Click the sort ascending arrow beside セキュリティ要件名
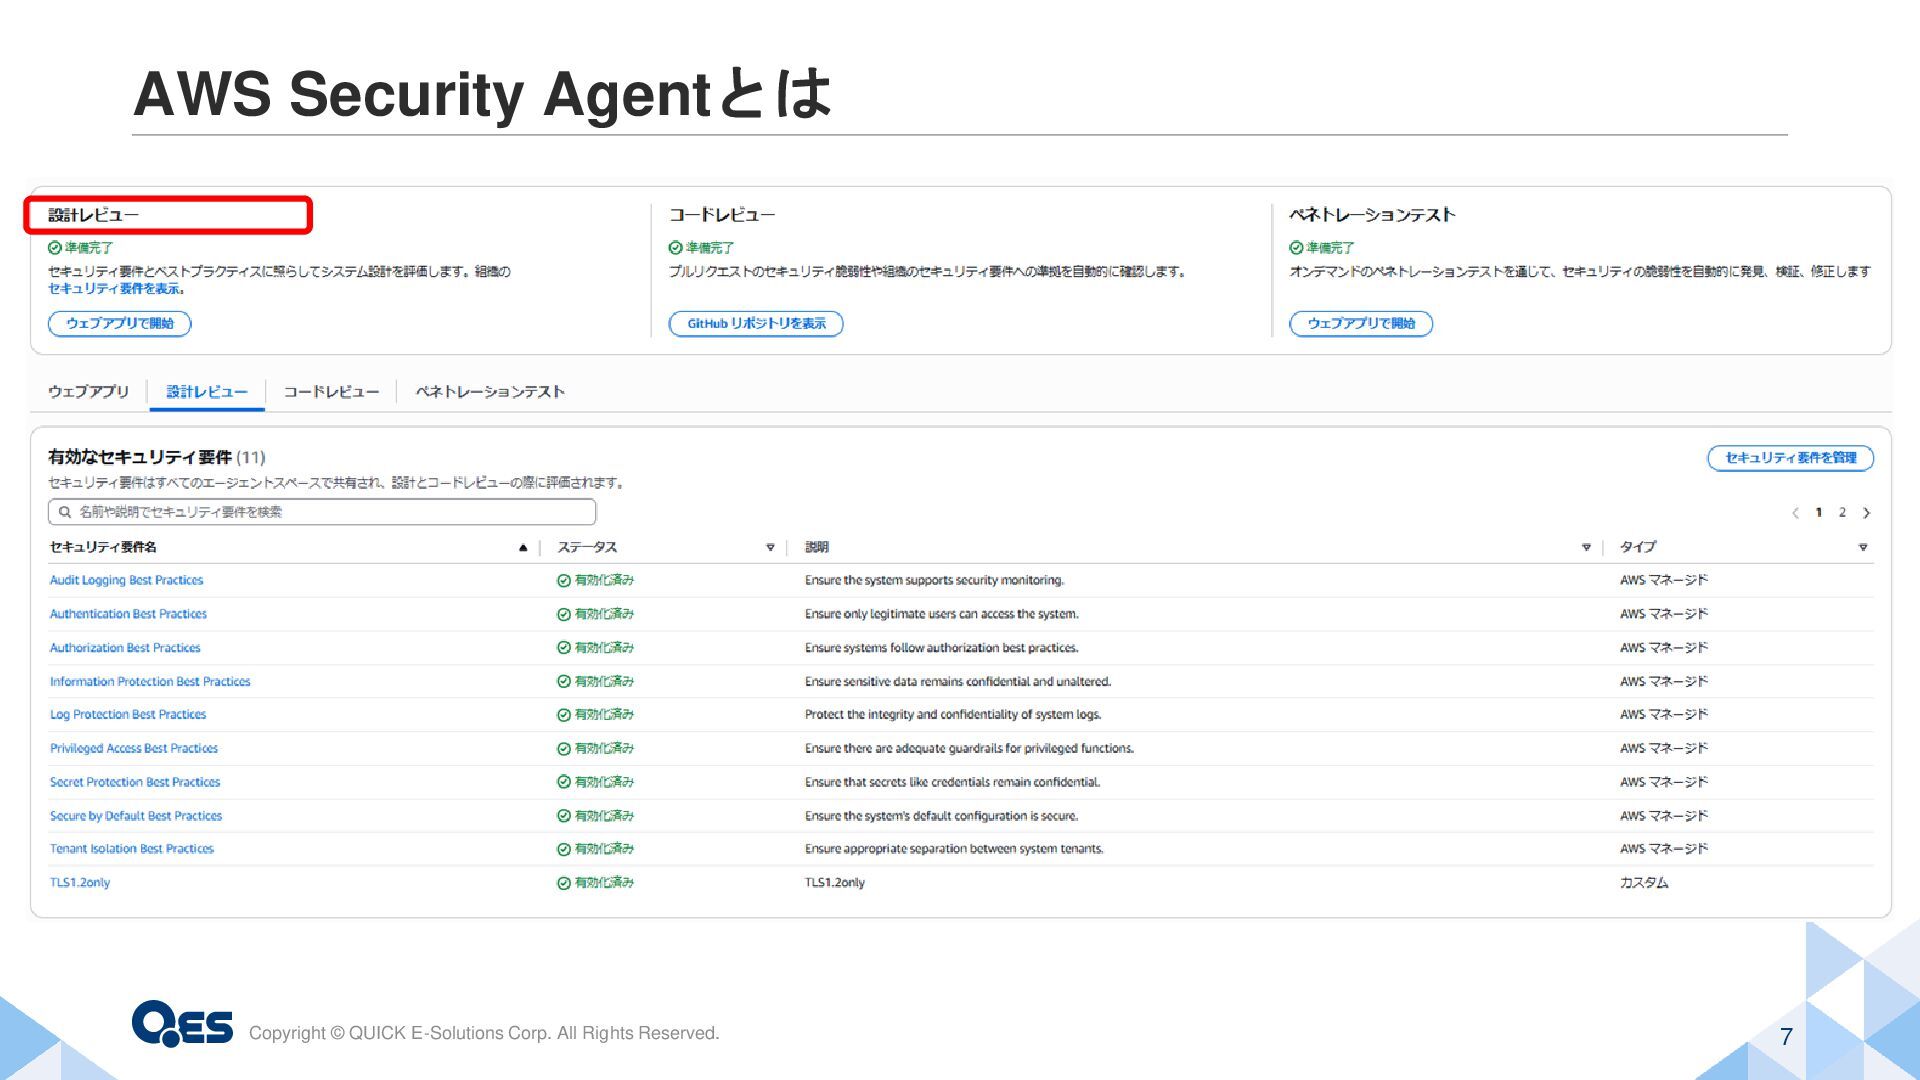The height and width of the screenshot is (1080, 1920). tap(522, 547)
